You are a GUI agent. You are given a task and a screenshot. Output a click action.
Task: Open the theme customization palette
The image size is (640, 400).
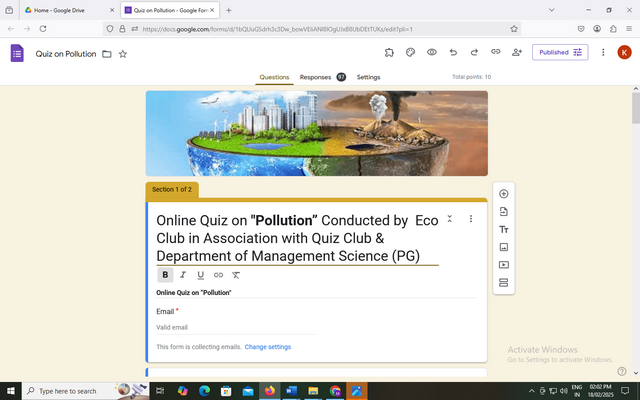click(410, 52)
